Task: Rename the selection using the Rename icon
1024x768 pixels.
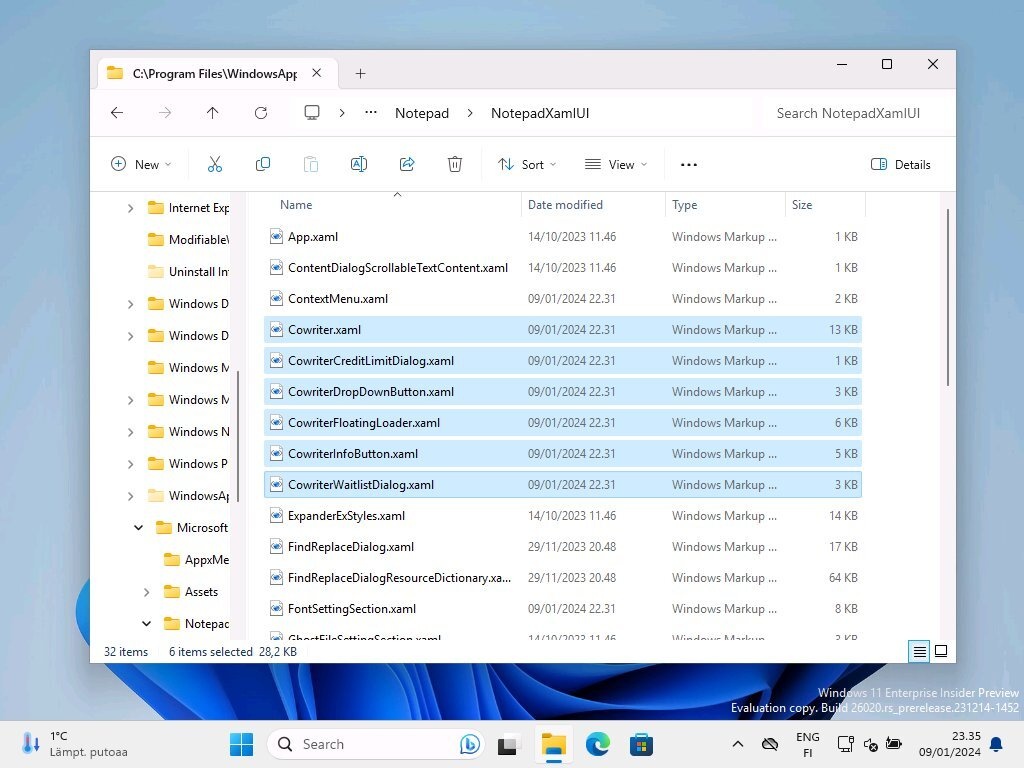Action: (358, 164)
